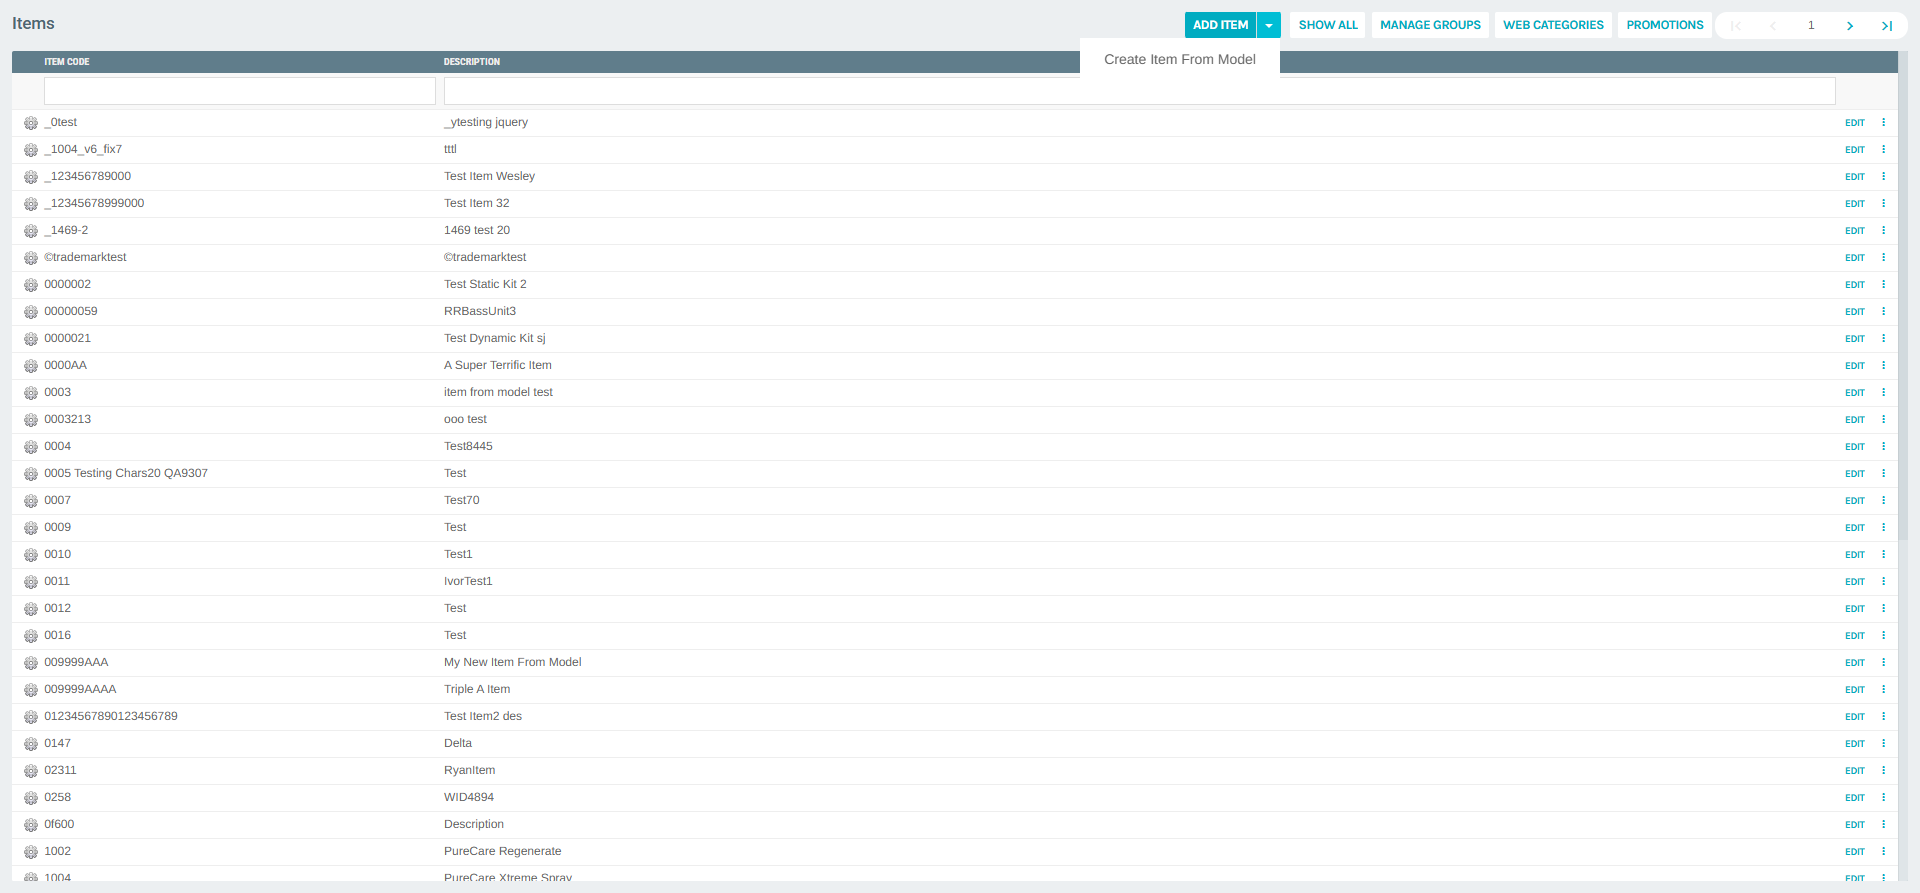This screenshot has width=1920, height=893.
Task: Click the gear icon for item 0000AA
Action: pos(31,366)
